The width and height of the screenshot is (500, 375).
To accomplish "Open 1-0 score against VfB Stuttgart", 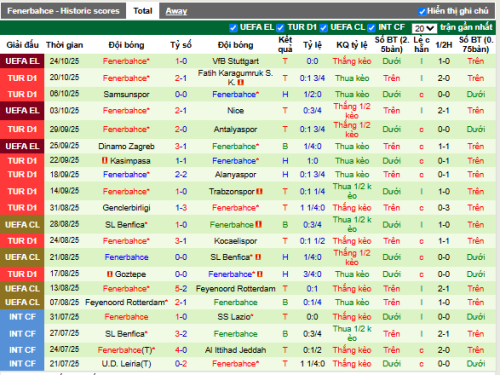I will [181, 61].
